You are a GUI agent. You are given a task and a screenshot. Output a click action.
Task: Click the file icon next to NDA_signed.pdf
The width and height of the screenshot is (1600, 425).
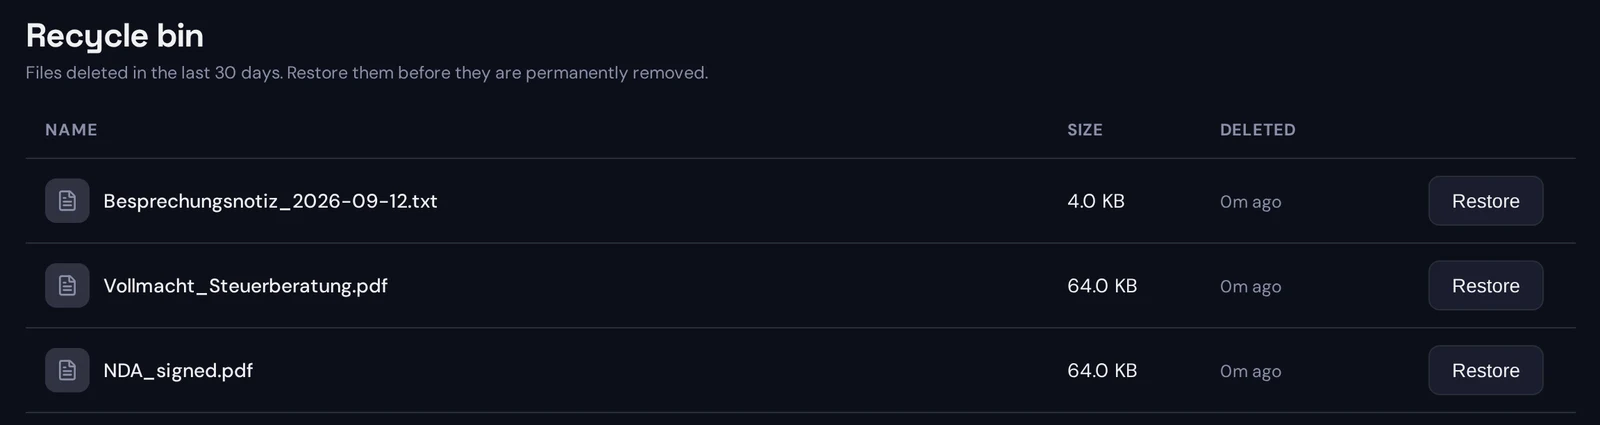pyautogui.click(x=67, y=371)
